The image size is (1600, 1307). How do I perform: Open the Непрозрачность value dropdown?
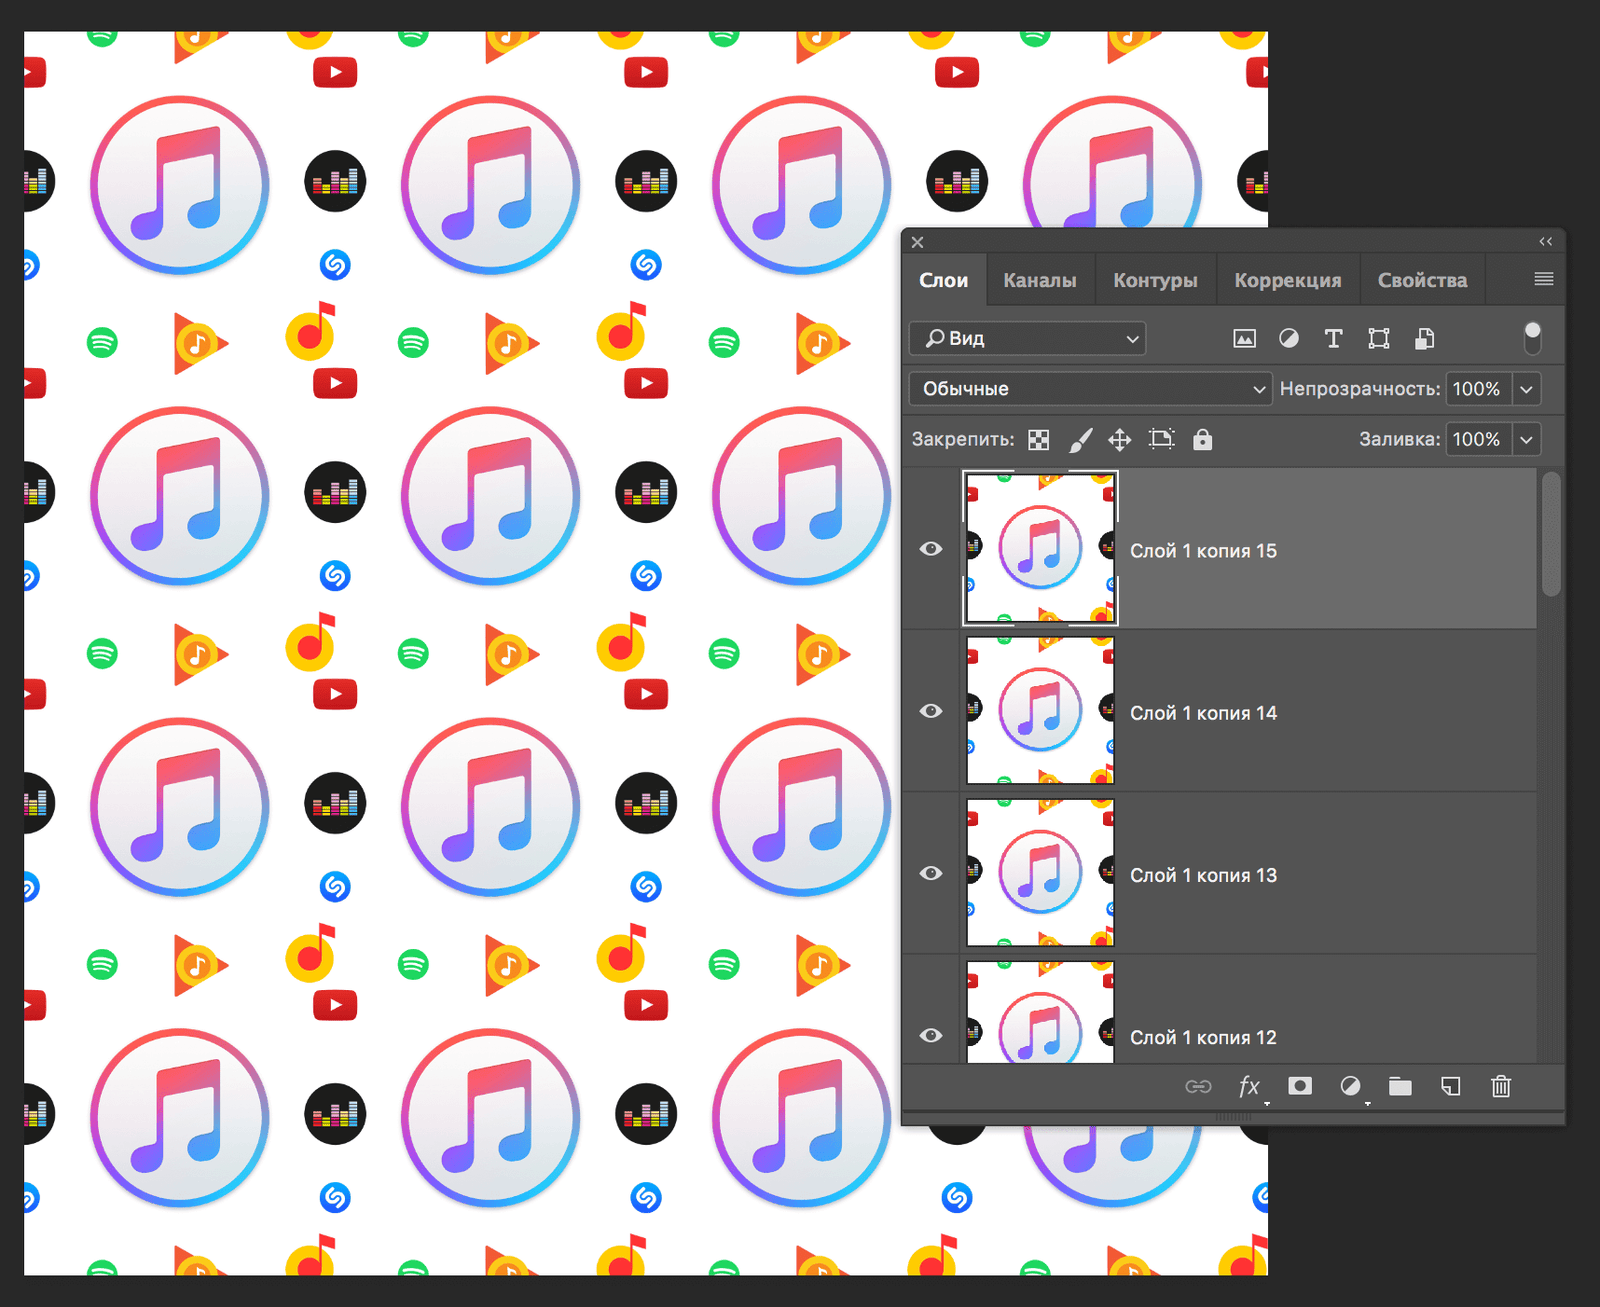pyautogui.click(x=1526, y=389)
